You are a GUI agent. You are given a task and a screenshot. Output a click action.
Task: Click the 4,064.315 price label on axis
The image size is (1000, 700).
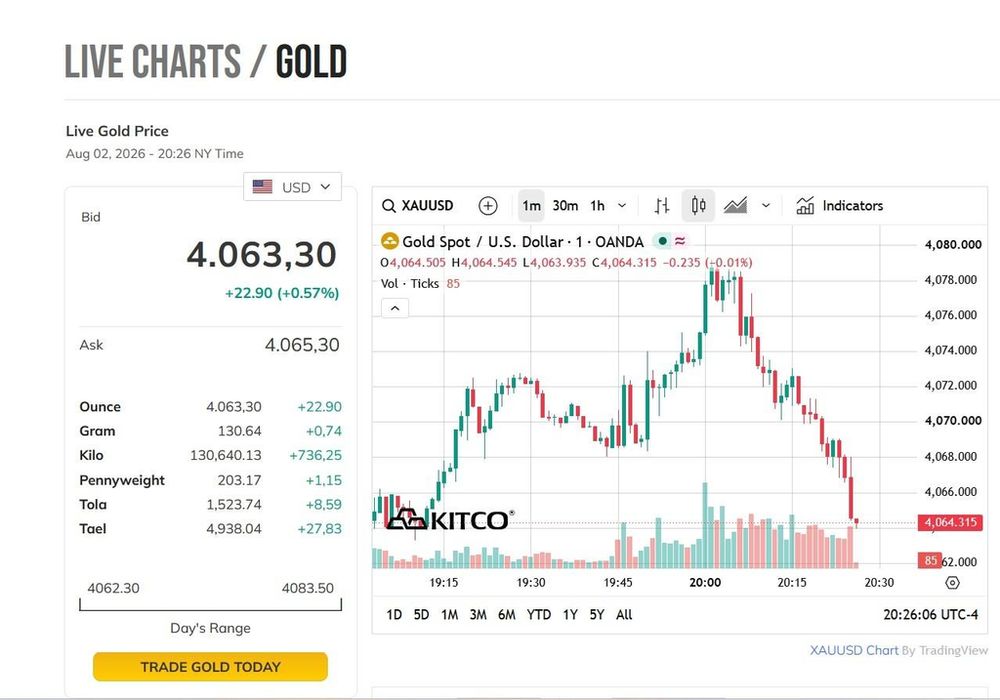950,523
